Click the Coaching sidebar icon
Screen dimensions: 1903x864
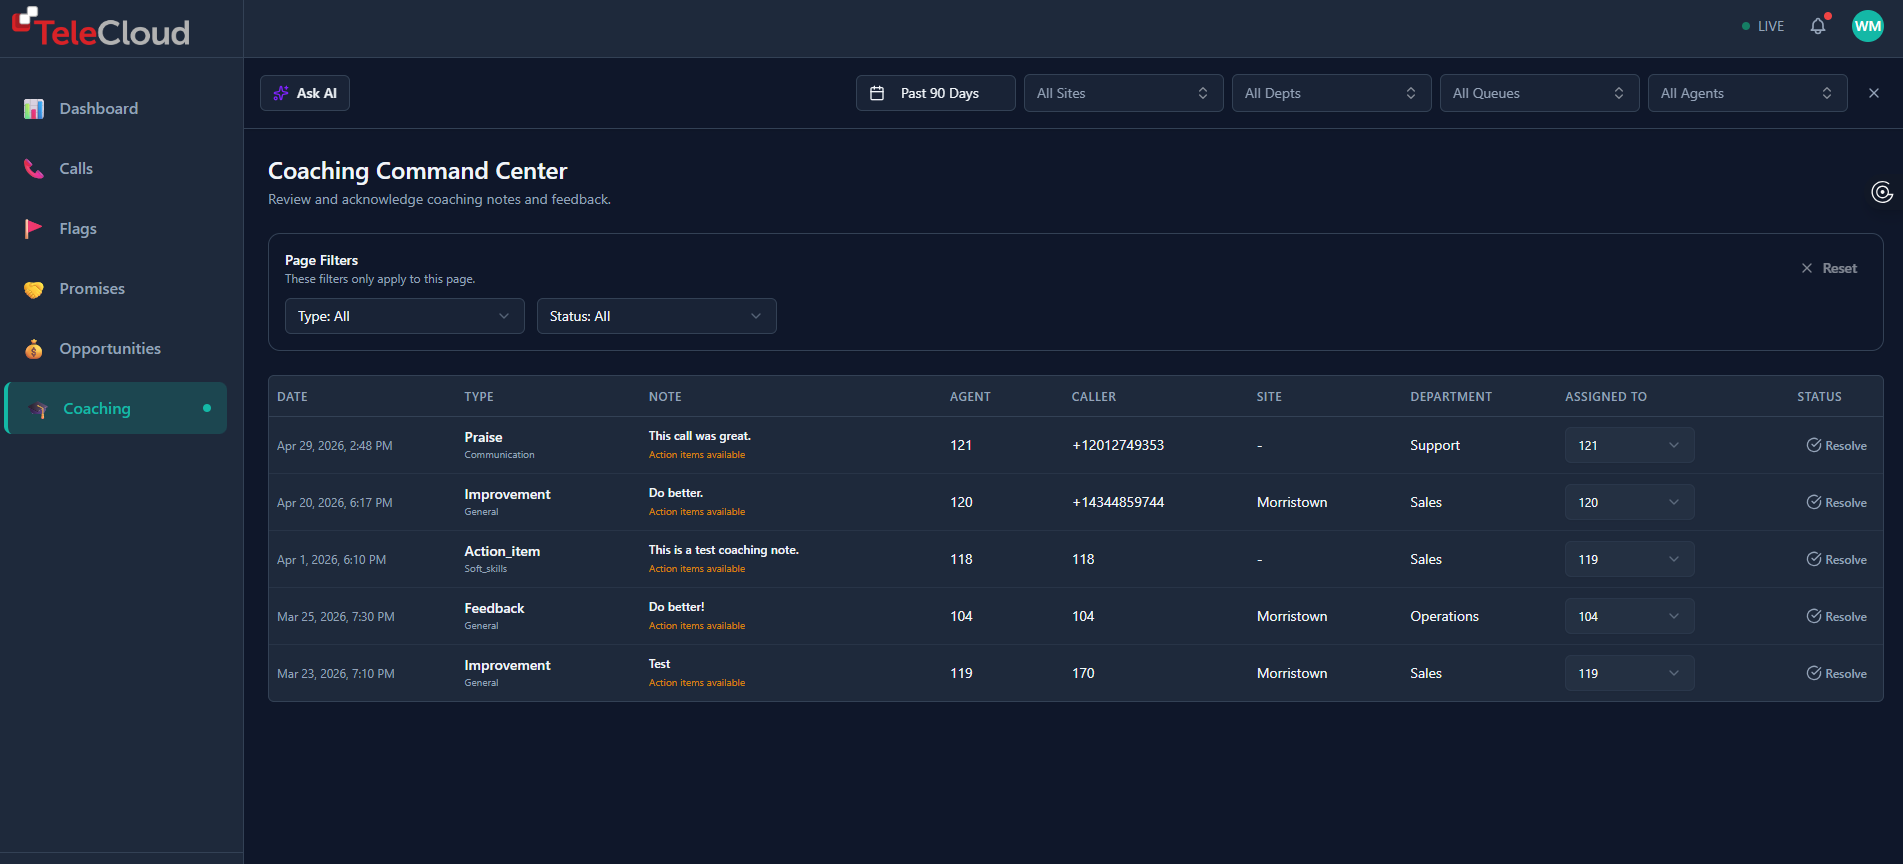coord(39,409)
